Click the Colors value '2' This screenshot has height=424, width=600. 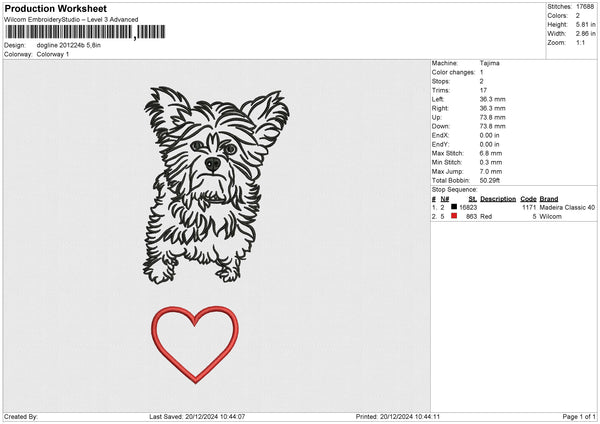pyautogui.click(x=578, y=16)
